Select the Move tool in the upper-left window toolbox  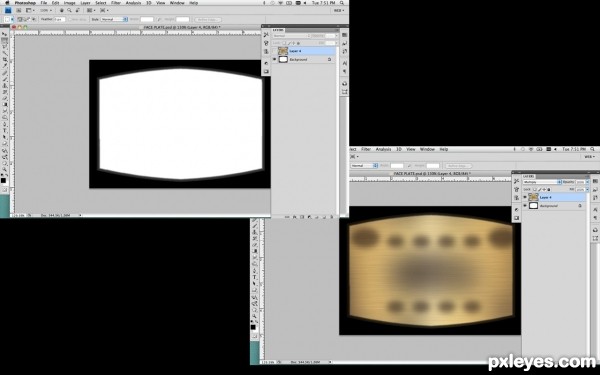pos(5,34)
